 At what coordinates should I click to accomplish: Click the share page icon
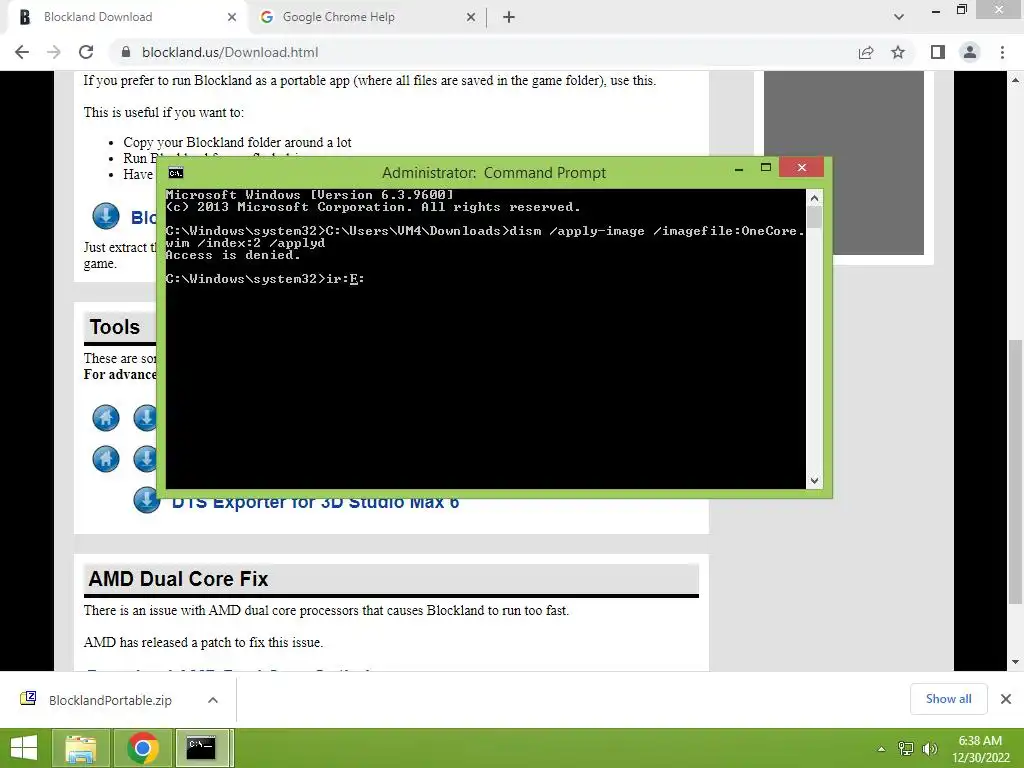866,52
